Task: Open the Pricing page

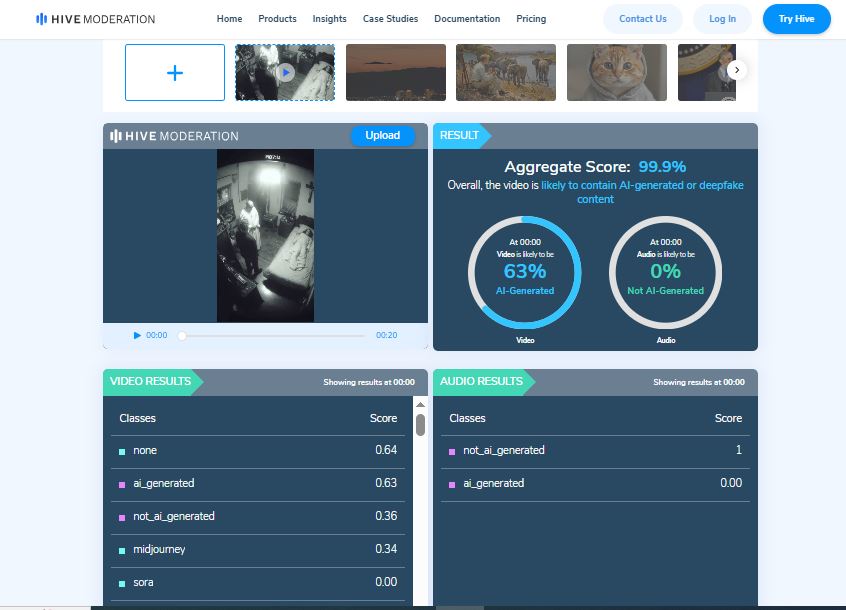Action: (x=531, y=19)
